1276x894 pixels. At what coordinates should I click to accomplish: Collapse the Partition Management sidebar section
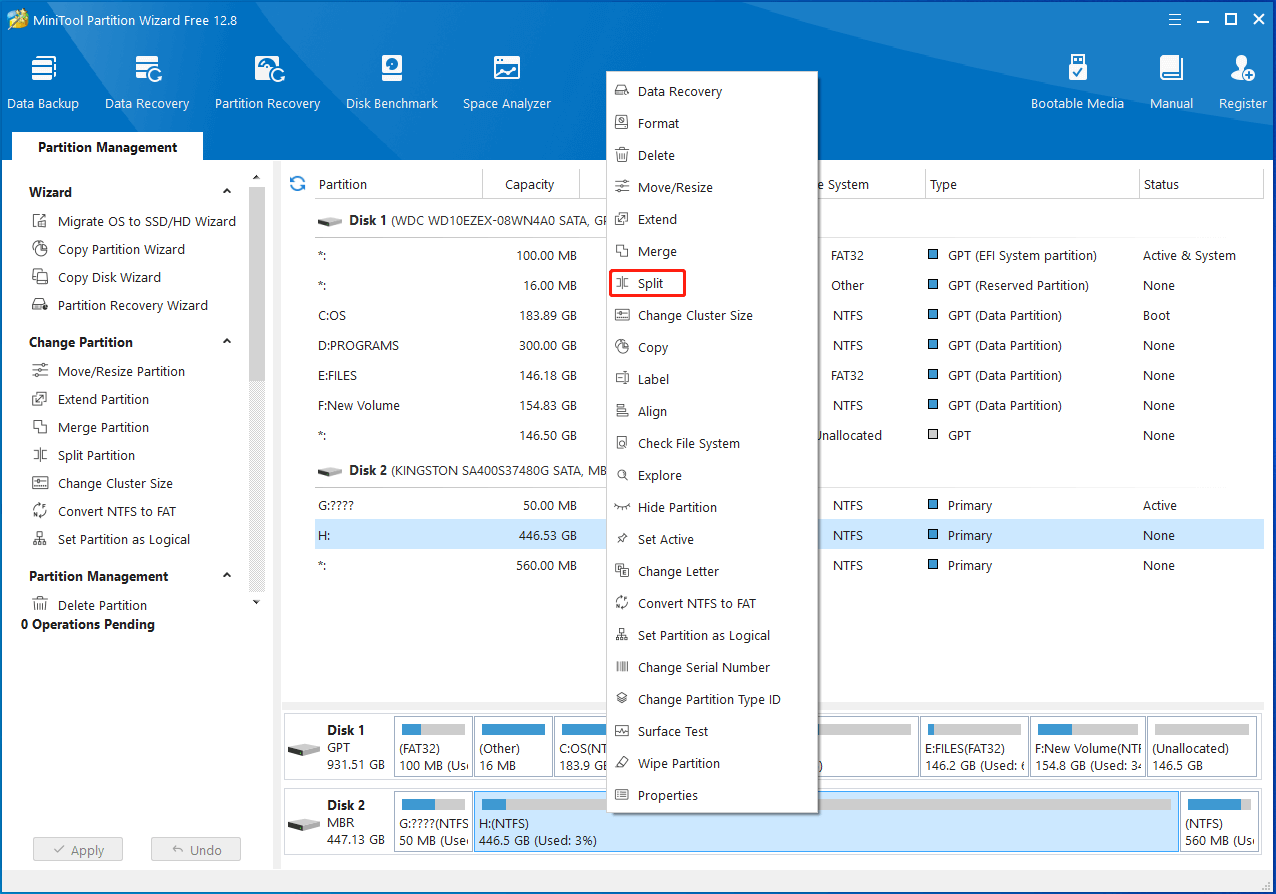[227, 576]
